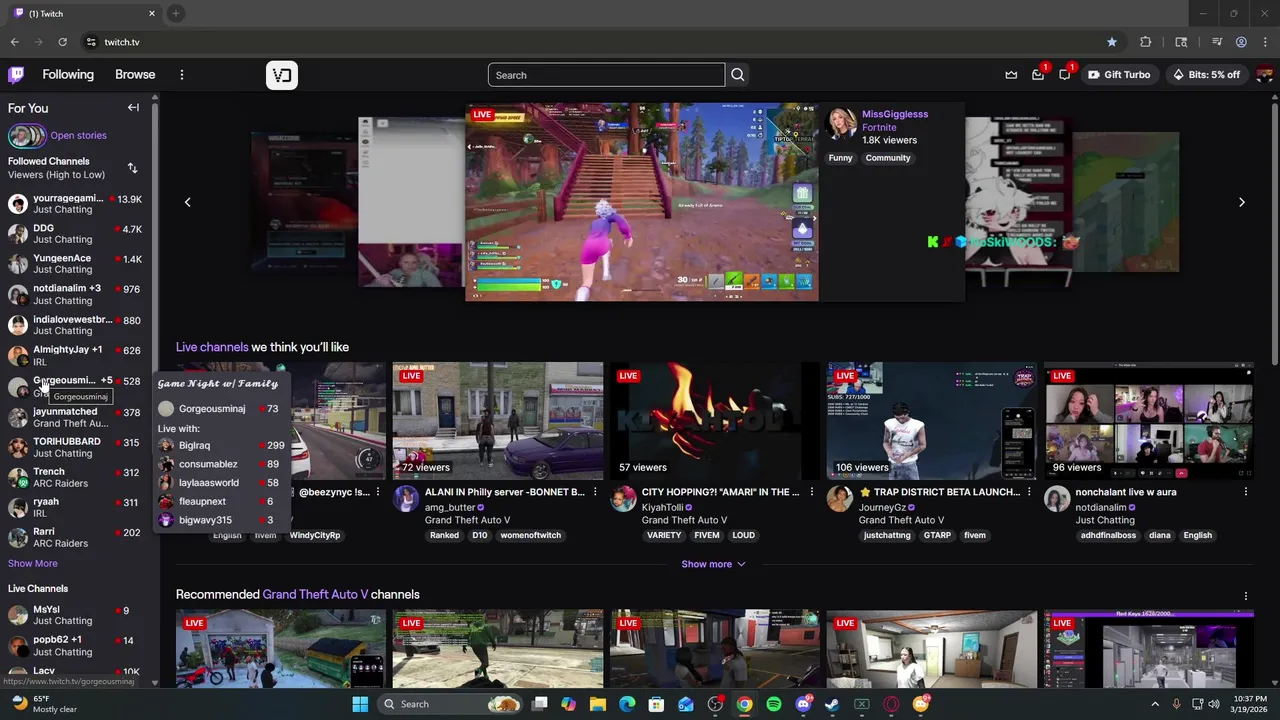Image resolution: width=1280 pixels, height=720 pixels.
Task: Select BigIraq in the hover popup
Action: point(221,446)
